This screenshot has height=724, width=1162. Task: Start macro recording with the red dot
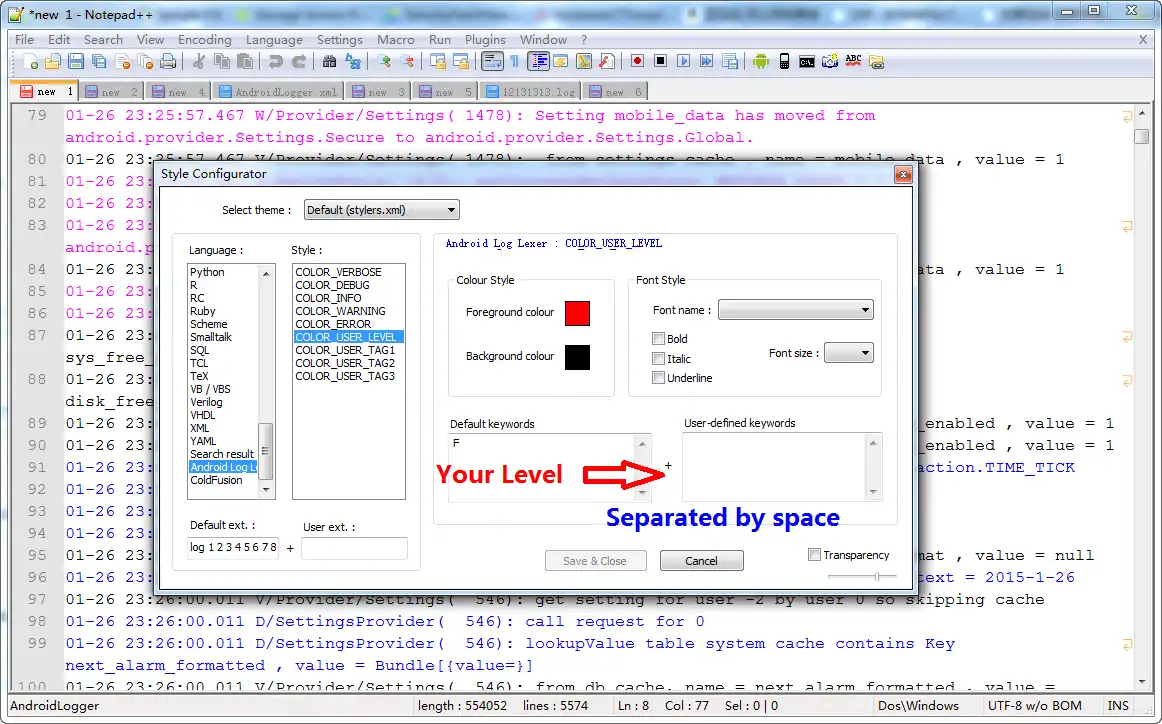coord(637,62)
